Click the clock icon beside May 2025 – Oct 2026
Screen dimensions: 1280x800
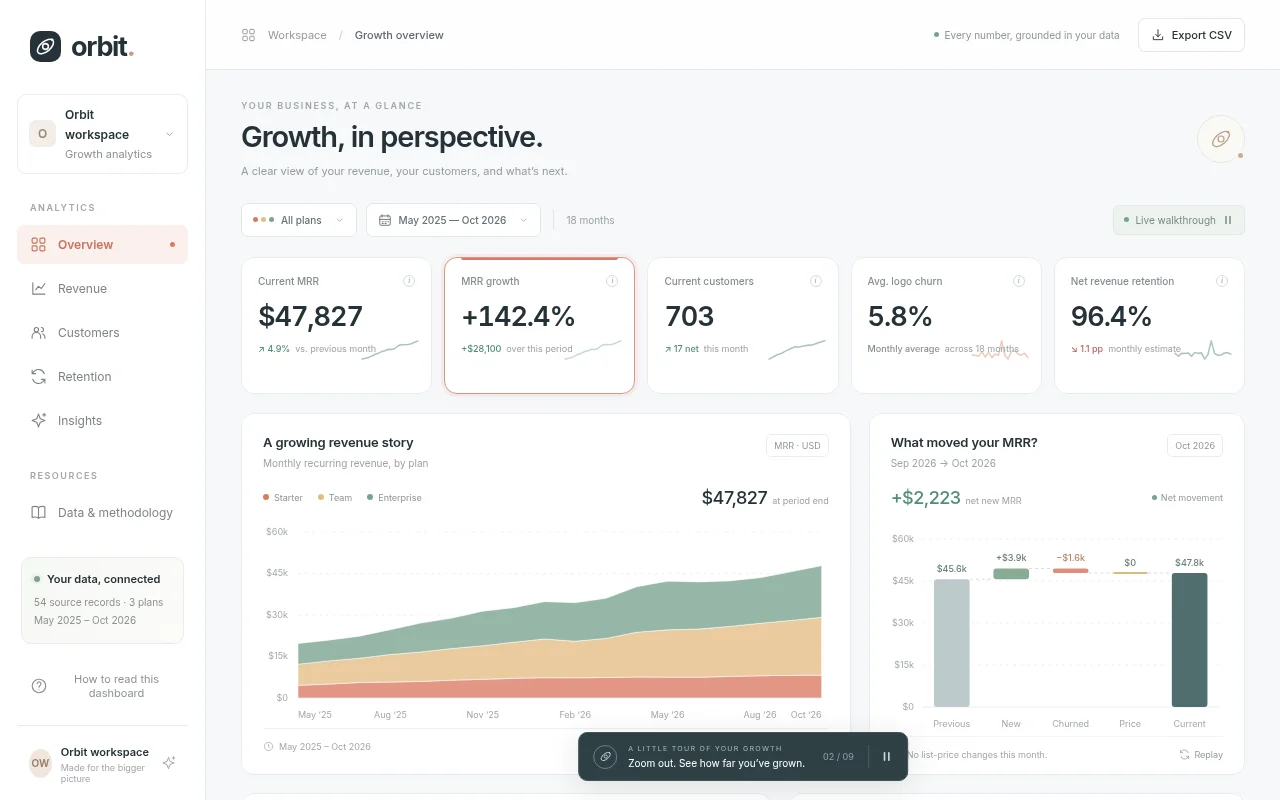pyautogui.click(x=269, y=747)
